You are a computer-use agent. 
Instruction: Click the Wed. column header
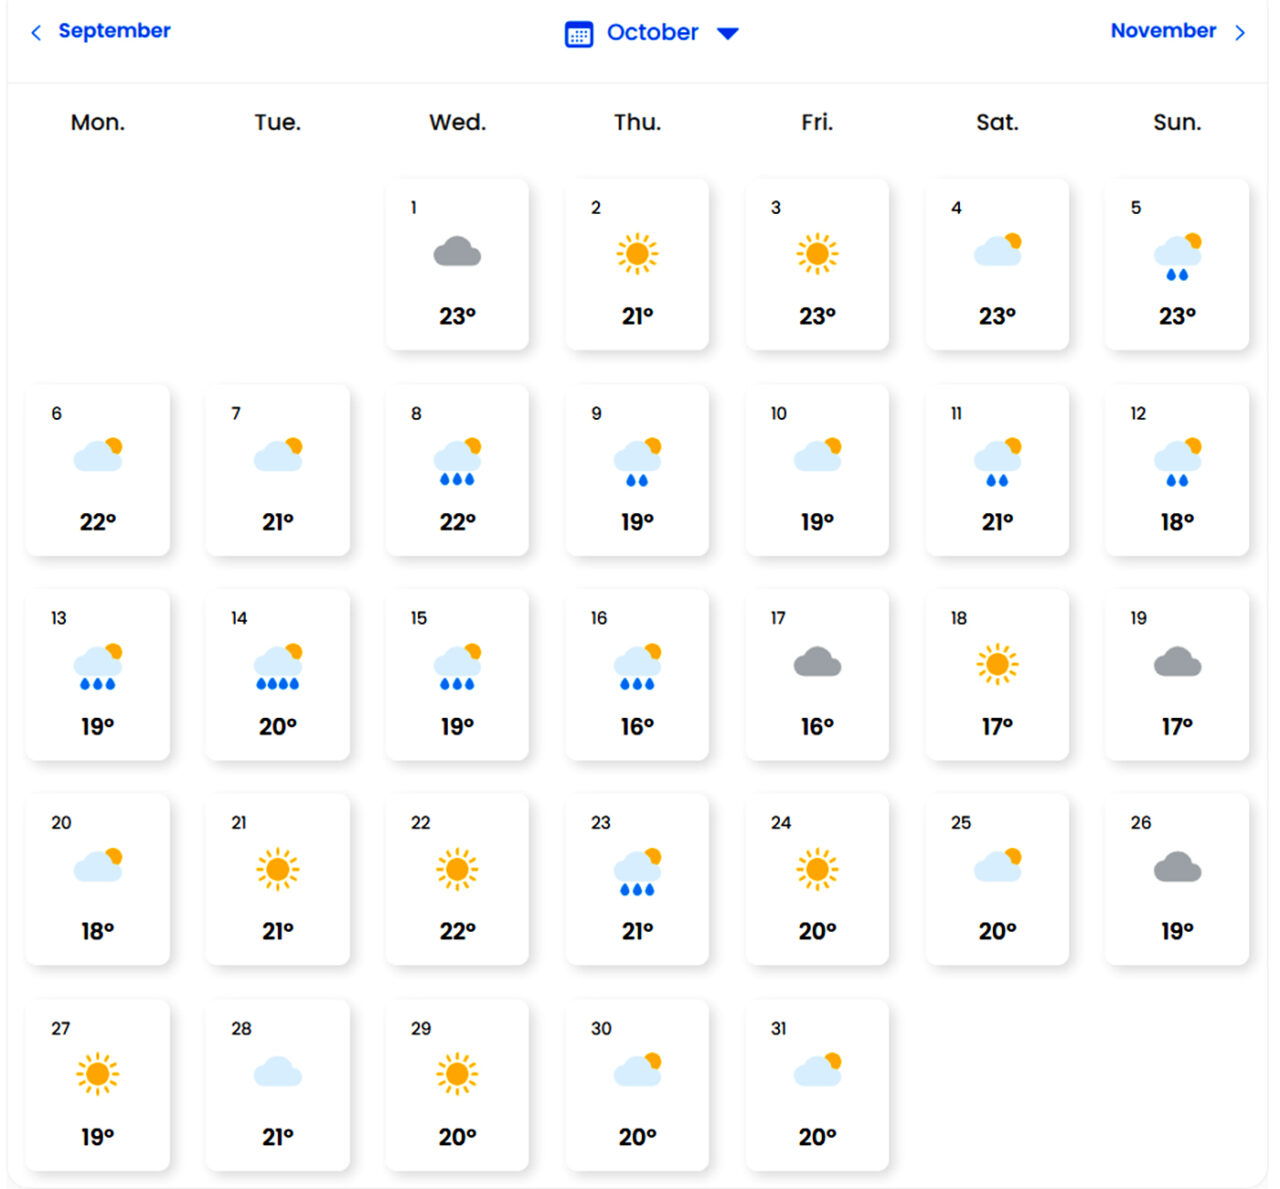click(x=457, y=122)
